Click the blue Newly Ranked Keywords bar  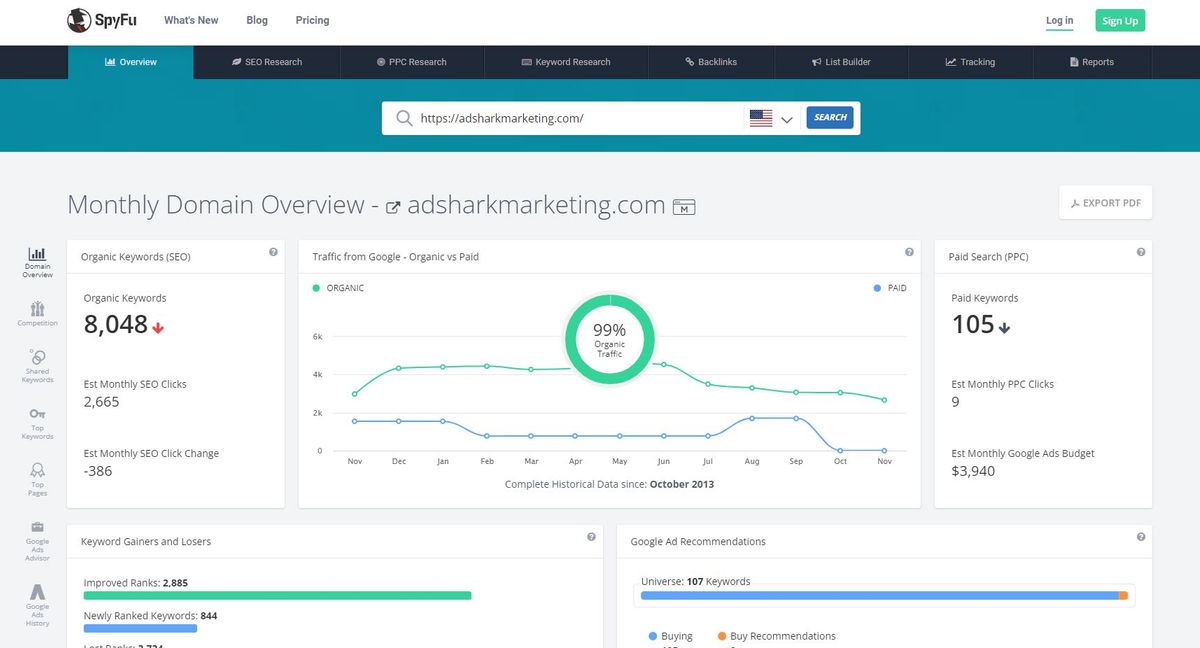[x=140, y=629]
